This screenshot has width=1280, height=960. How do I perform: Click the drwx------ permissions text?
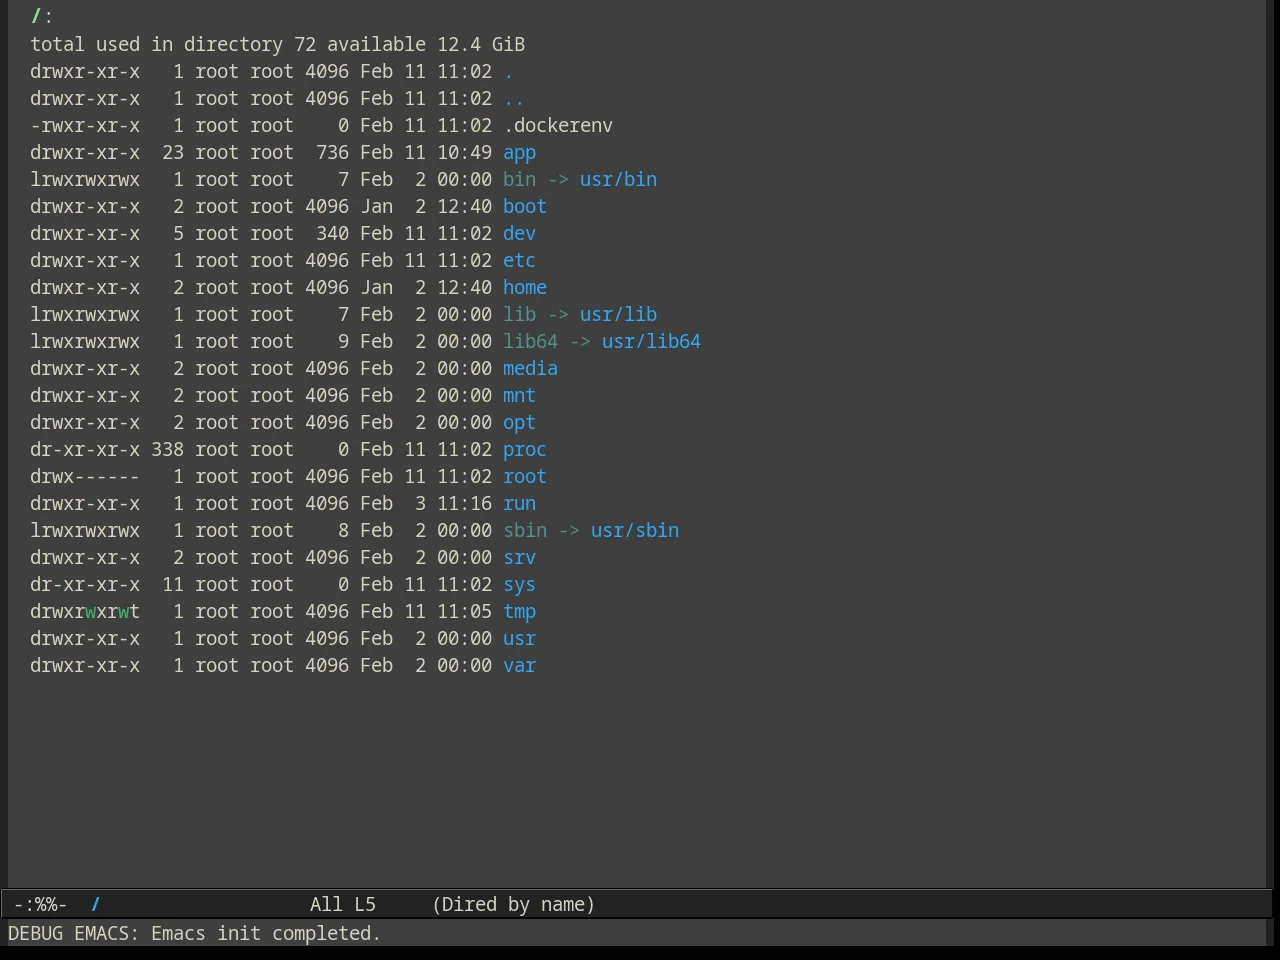coord(85,477)
